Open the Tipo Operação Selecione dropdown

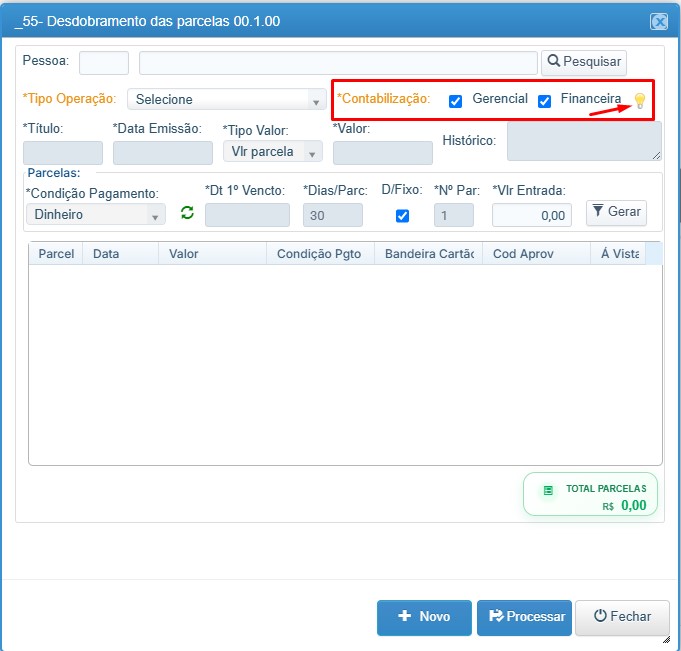pyautogui.click(x=227, y=99)
